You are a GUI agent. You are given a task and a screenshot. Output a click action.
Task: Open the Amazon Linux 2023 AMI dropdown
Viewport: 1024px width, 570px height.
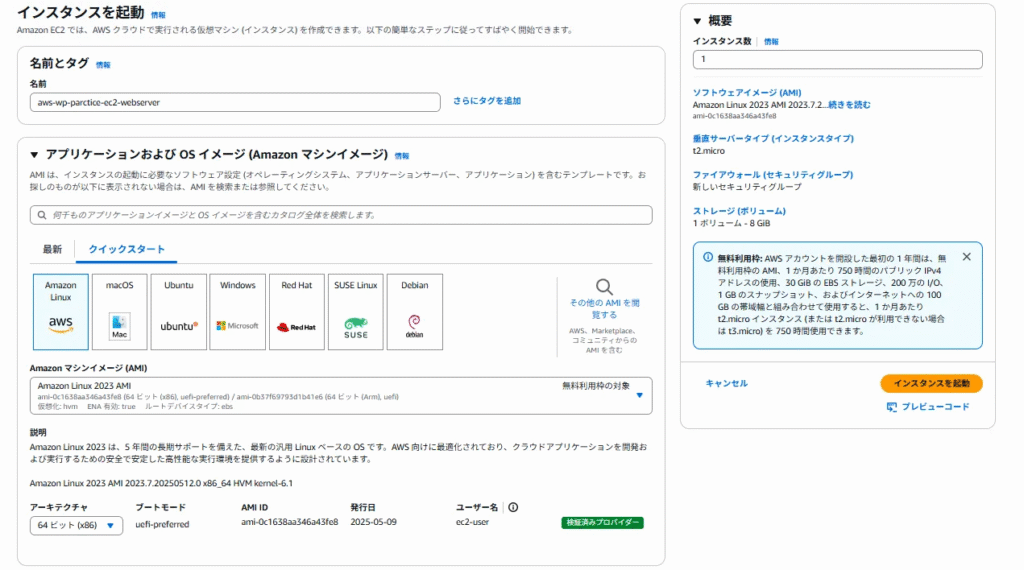point(341,396)
